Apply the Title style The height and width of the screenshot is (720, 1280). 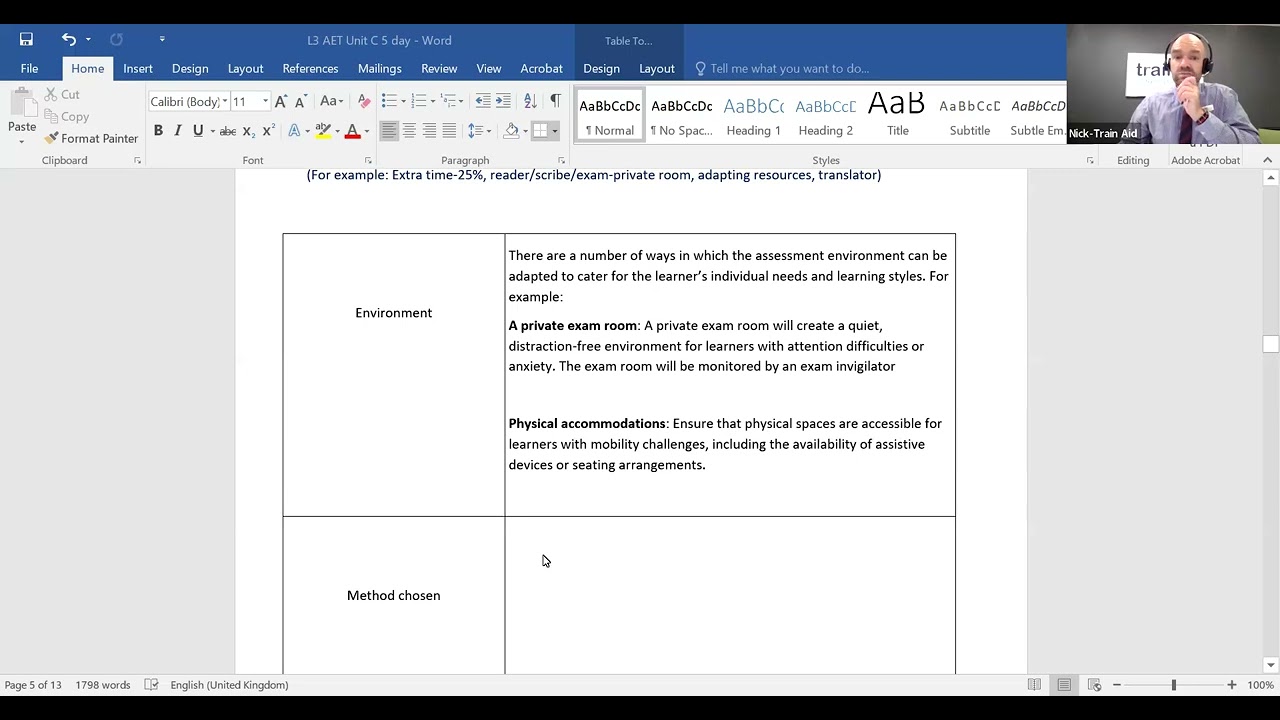(x=898, y=116)
